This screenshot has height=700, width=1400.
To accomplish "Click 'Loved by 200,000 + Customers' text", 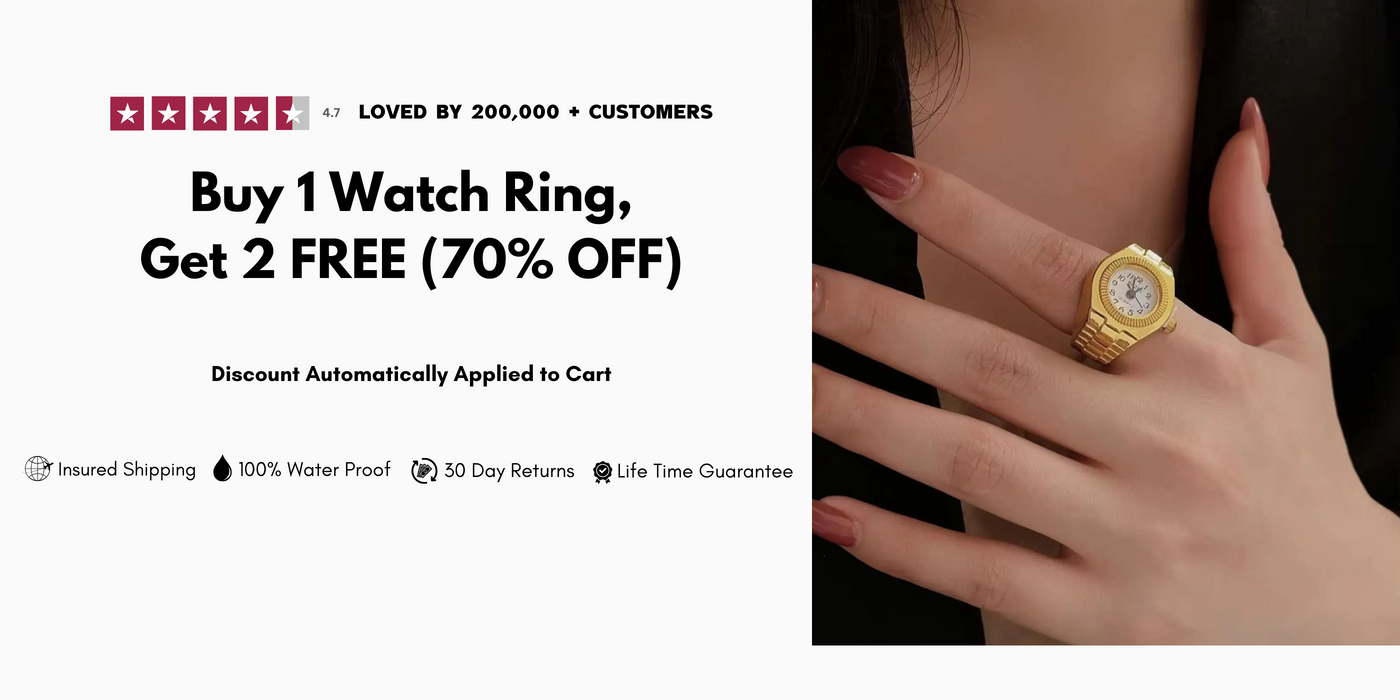I will tap(535, 112).
